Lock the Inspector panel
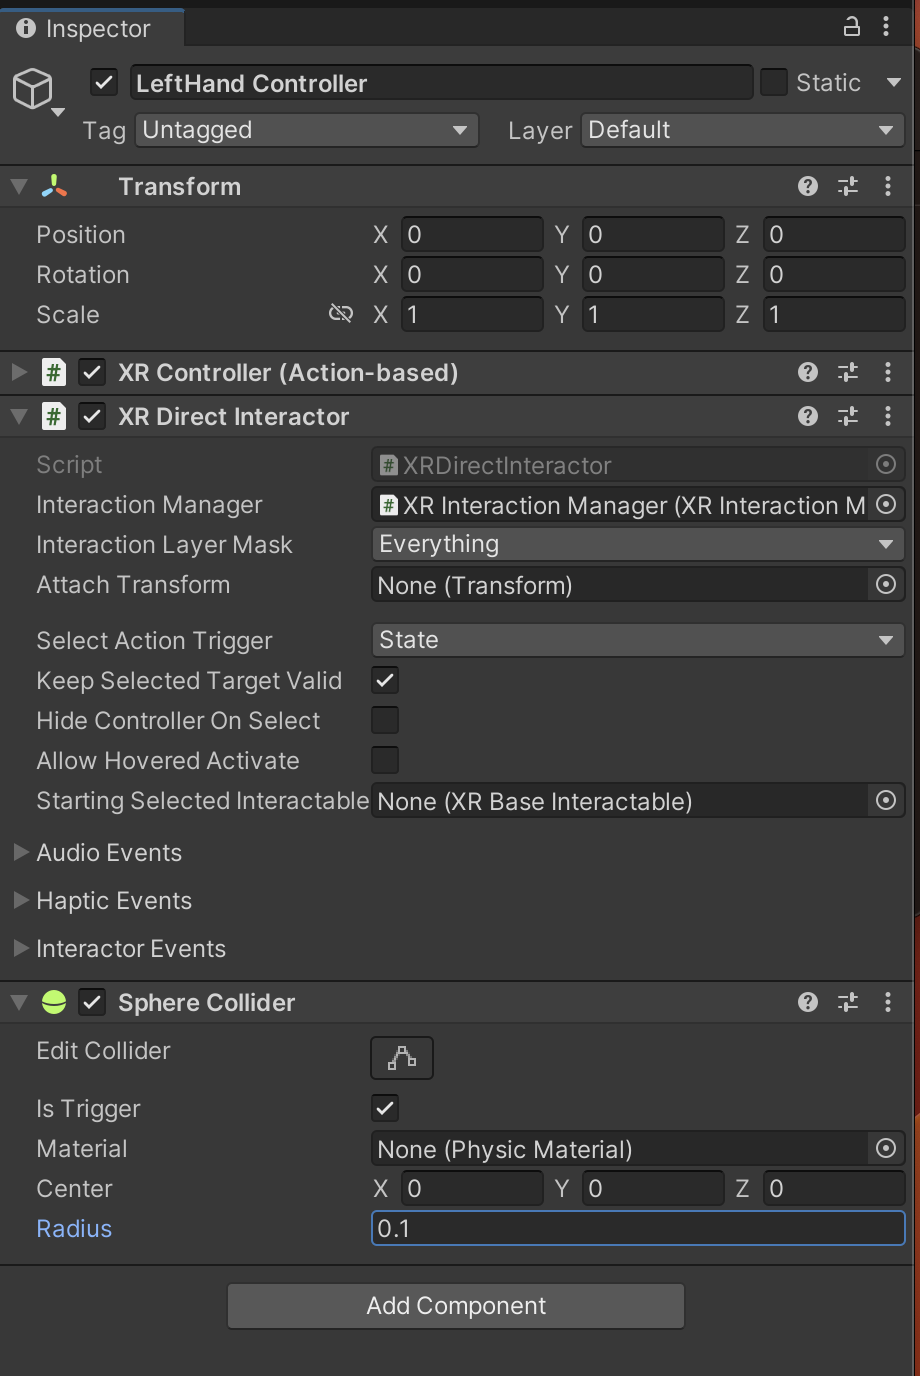This screenshot has height=1376, width=920. click(x=852, y=27)
